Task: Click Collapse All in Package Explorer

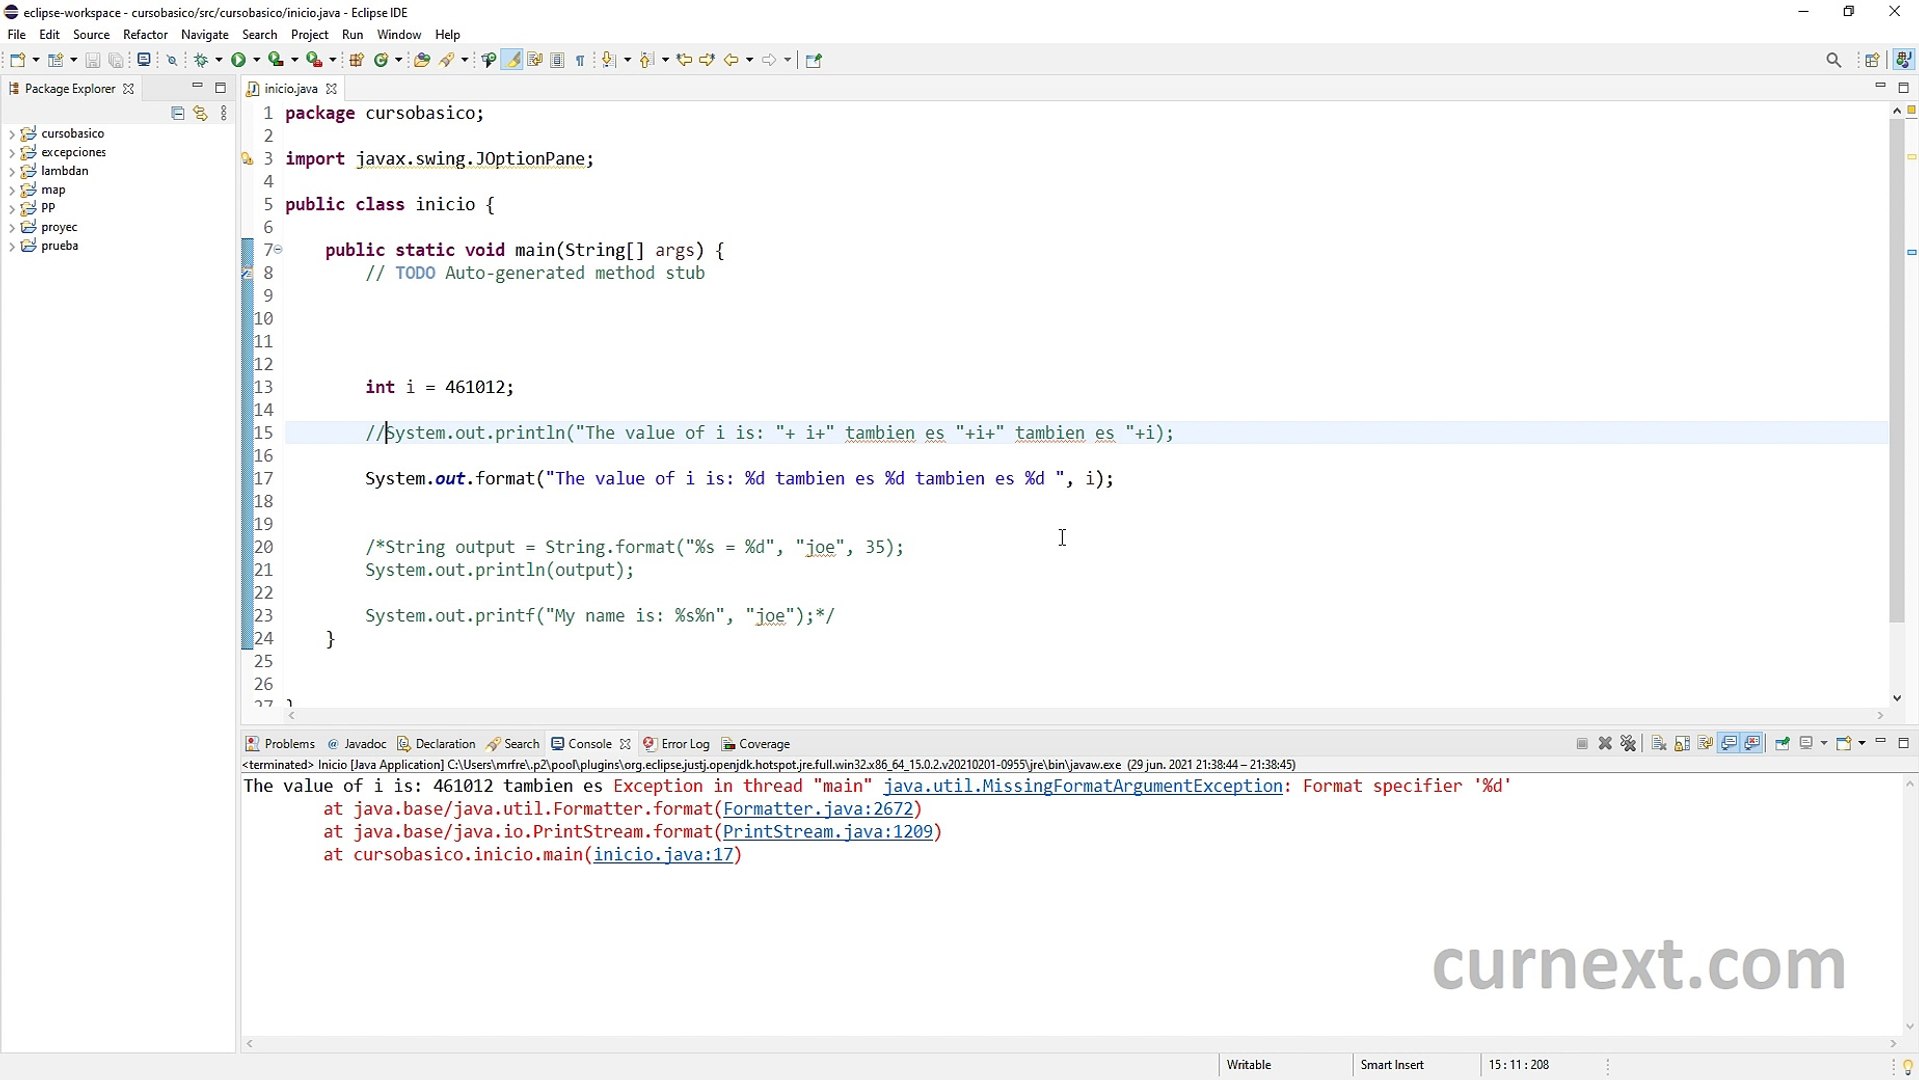Action: coord(178,113)
